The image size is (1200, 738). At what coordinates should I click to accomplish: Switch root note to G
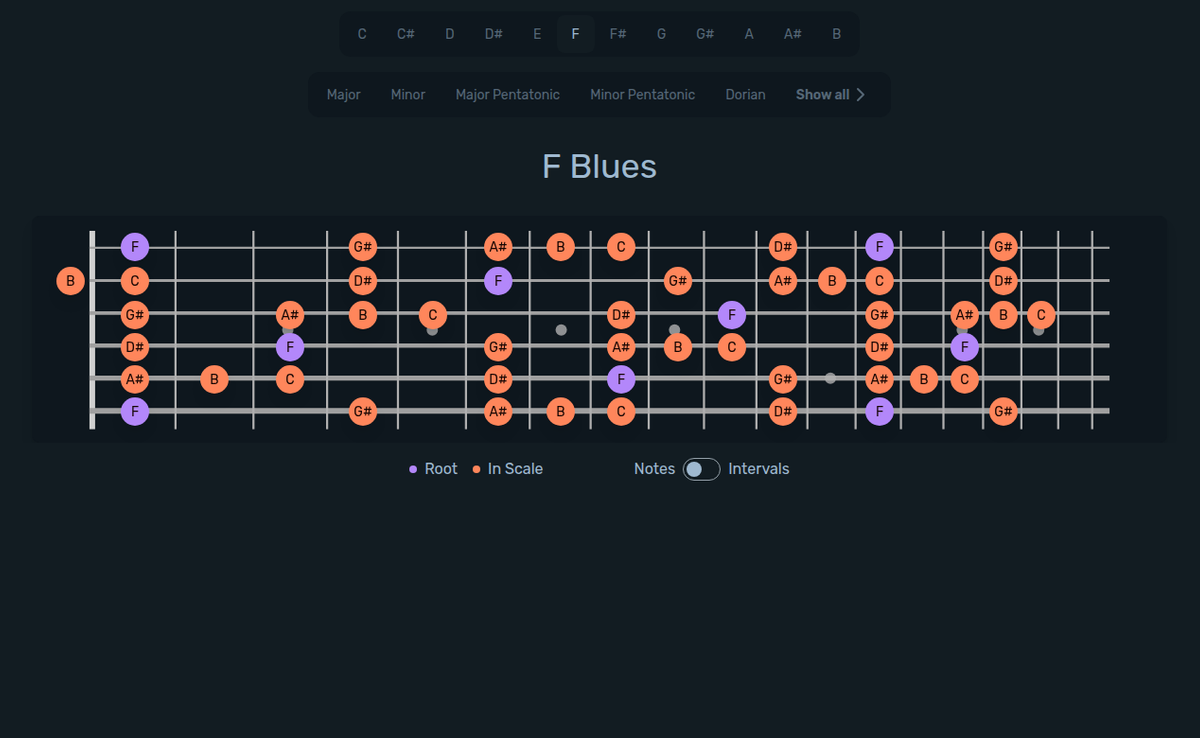[x=661, y=33]
